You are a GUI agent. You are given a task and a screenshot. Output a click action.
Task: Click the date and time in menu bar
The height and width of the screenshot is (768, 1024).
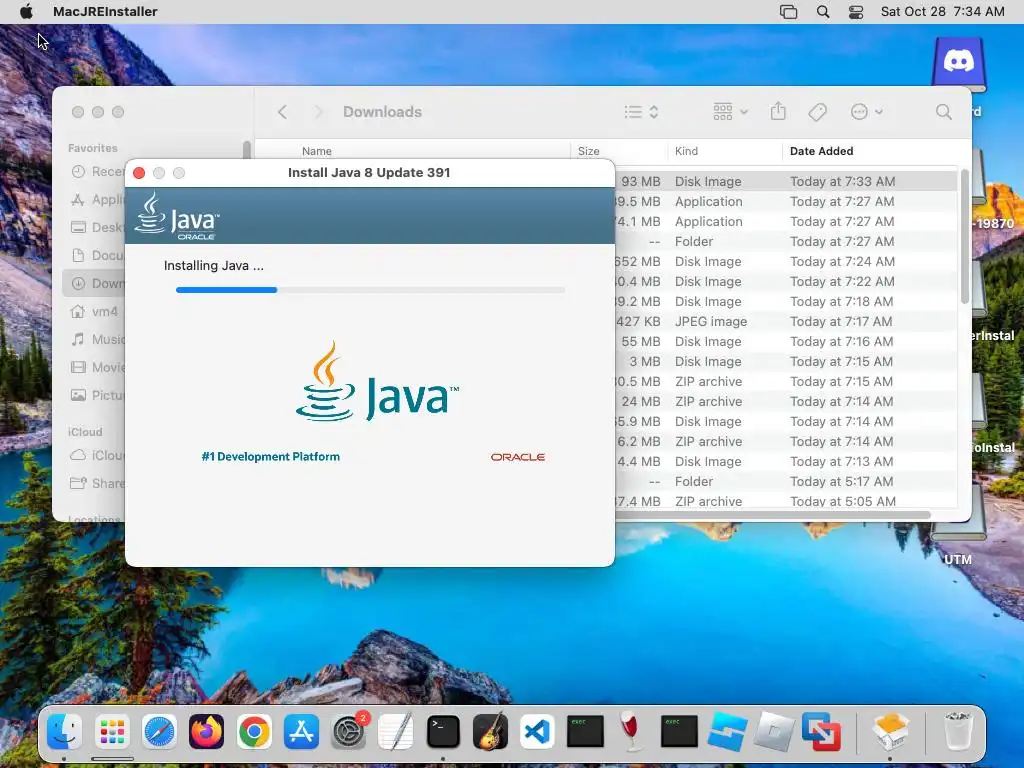pos(942,12)
